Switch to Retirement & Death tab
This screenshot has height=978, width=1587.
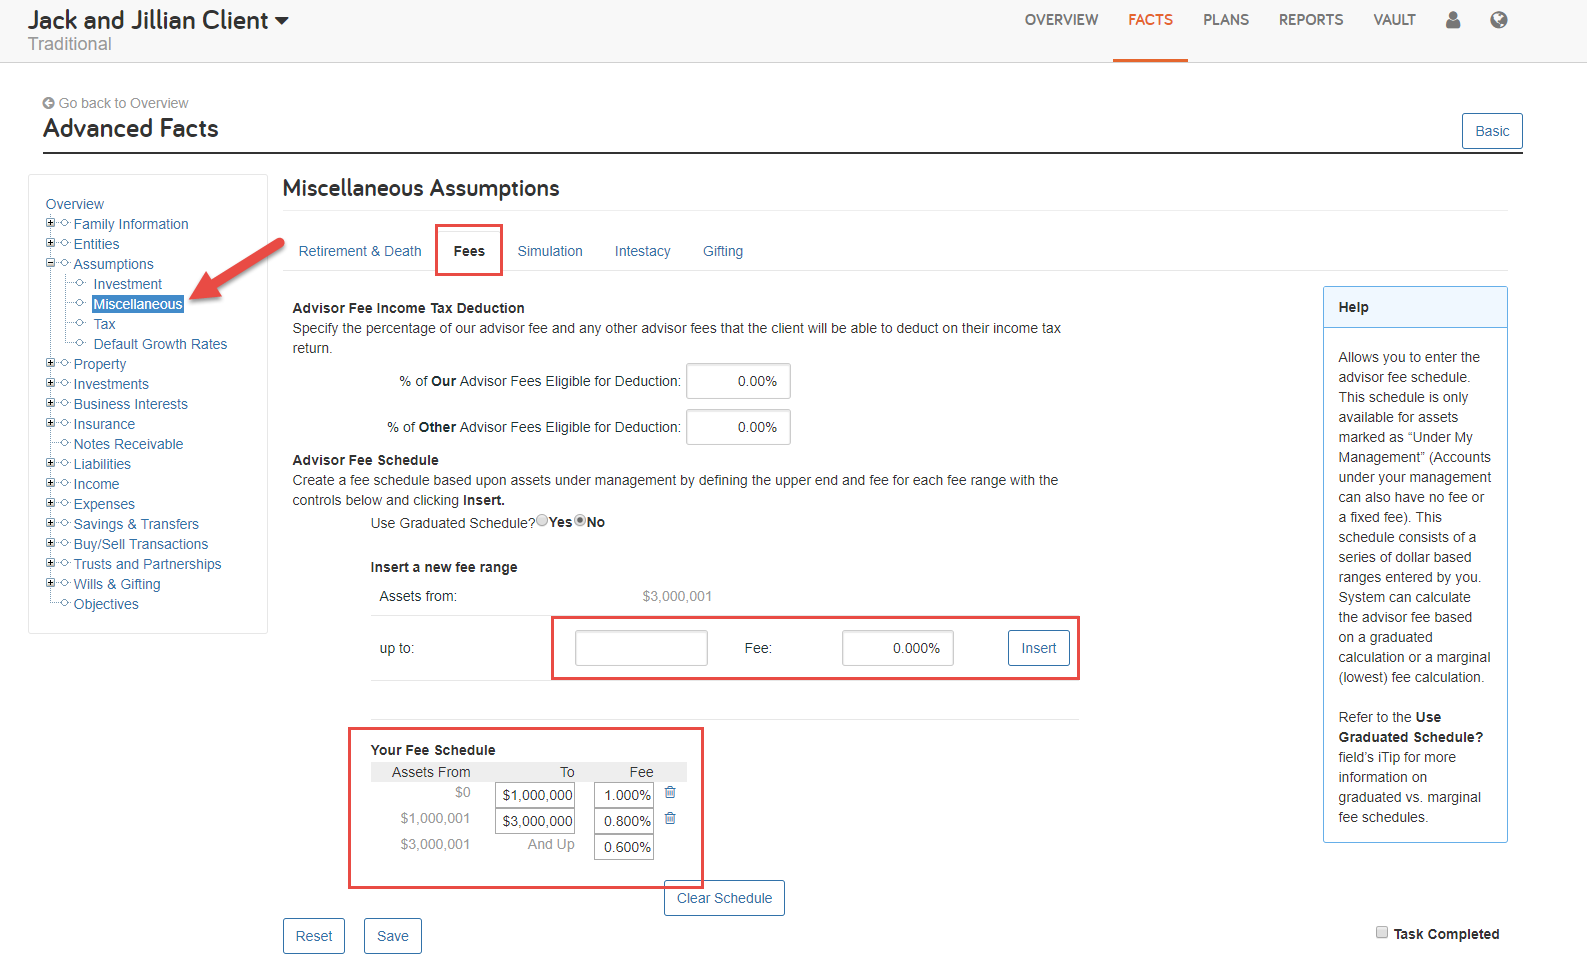360,251
